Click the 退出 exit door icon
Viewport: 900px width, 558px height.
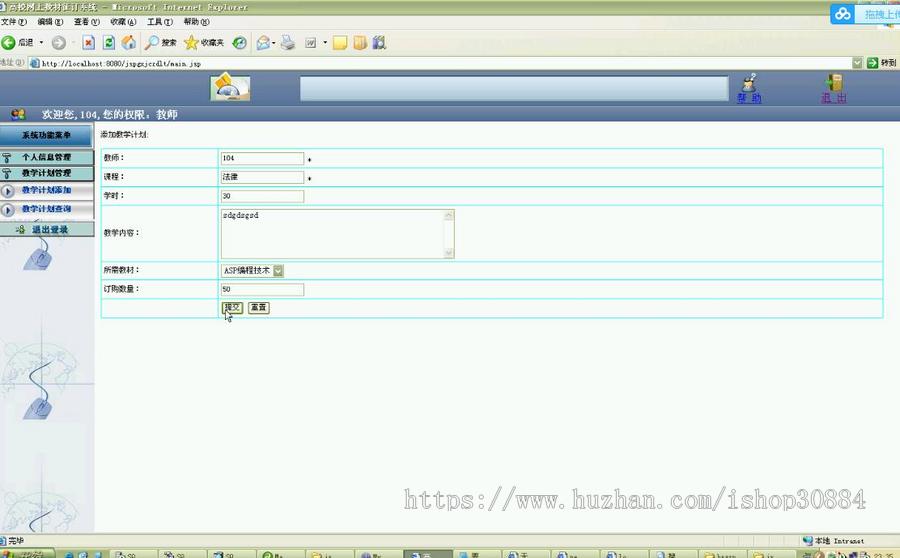tap(833, 83)
